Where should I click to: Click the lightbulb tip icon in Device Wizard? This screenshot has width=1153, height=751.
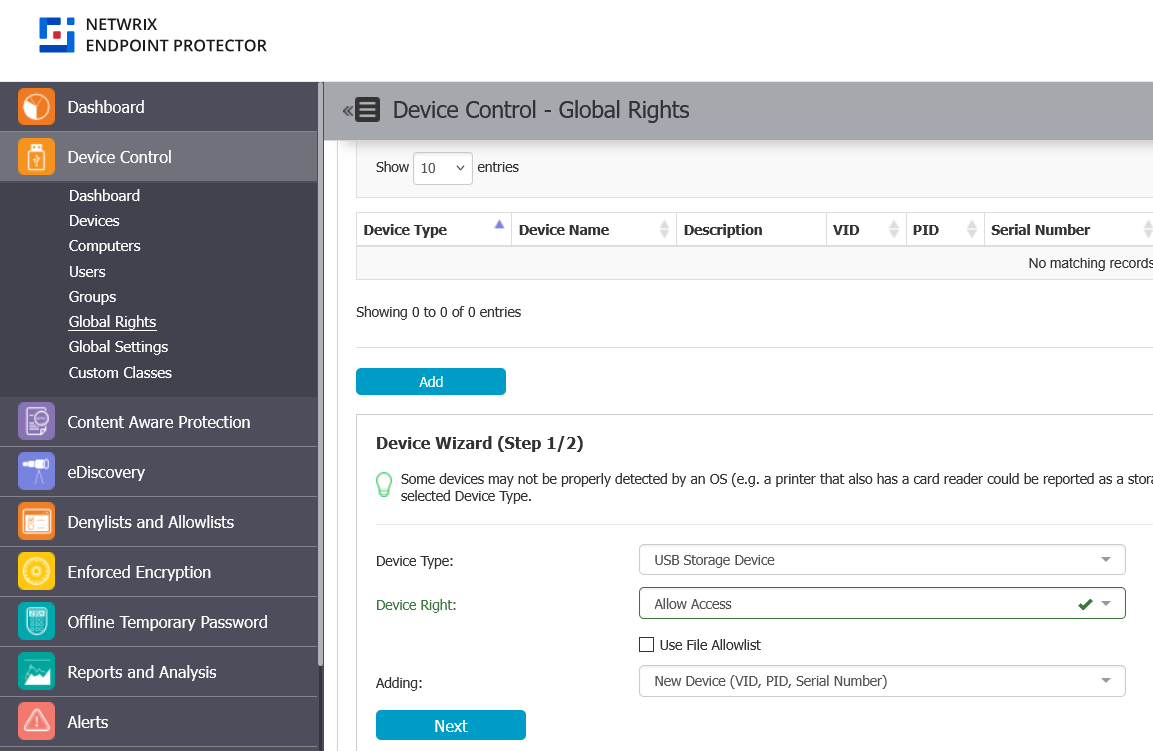384,485
